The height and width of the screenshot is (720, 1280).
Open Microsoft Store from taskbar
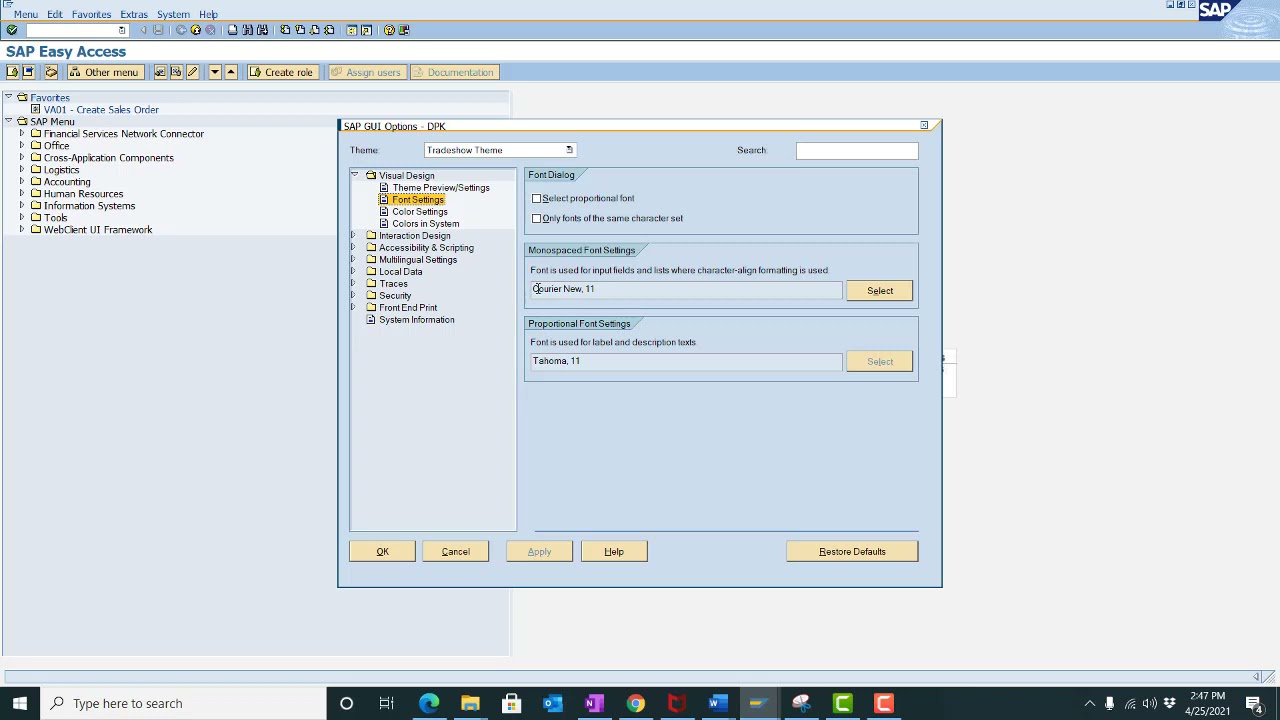point(511,703)
